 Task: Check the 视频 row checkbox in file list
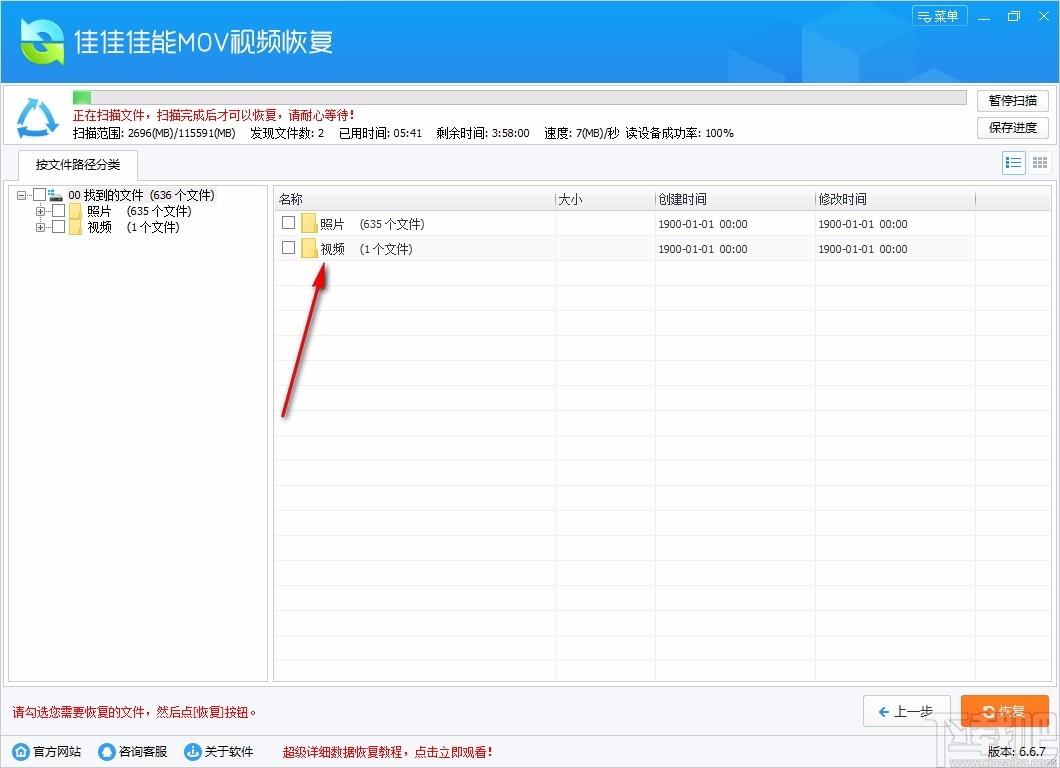coord(289,247)
